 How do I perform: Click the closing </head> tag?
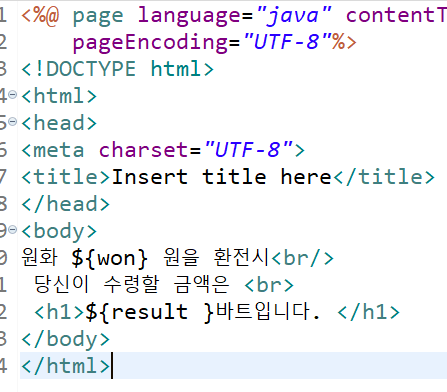65,204
